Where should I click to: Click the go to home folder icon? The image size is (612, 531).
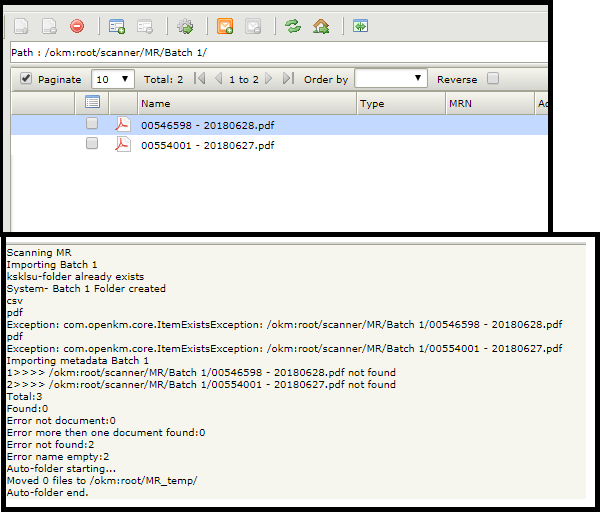coord(321,26)
